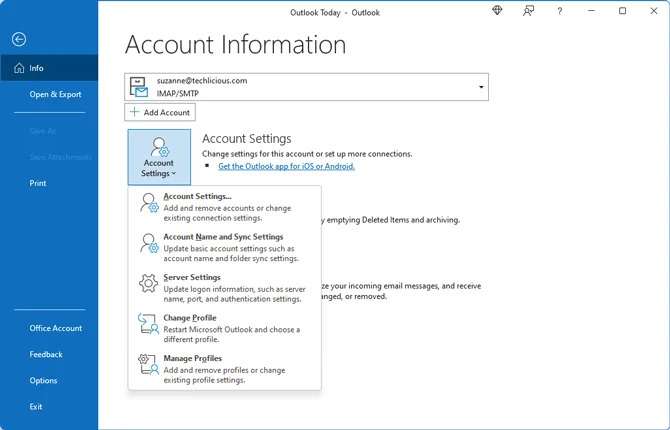Viewport: 670px width, 430px height.
Task: Click the mail account icon next to suzanne@techlicious.com
Action: click(x=139, y=87)
